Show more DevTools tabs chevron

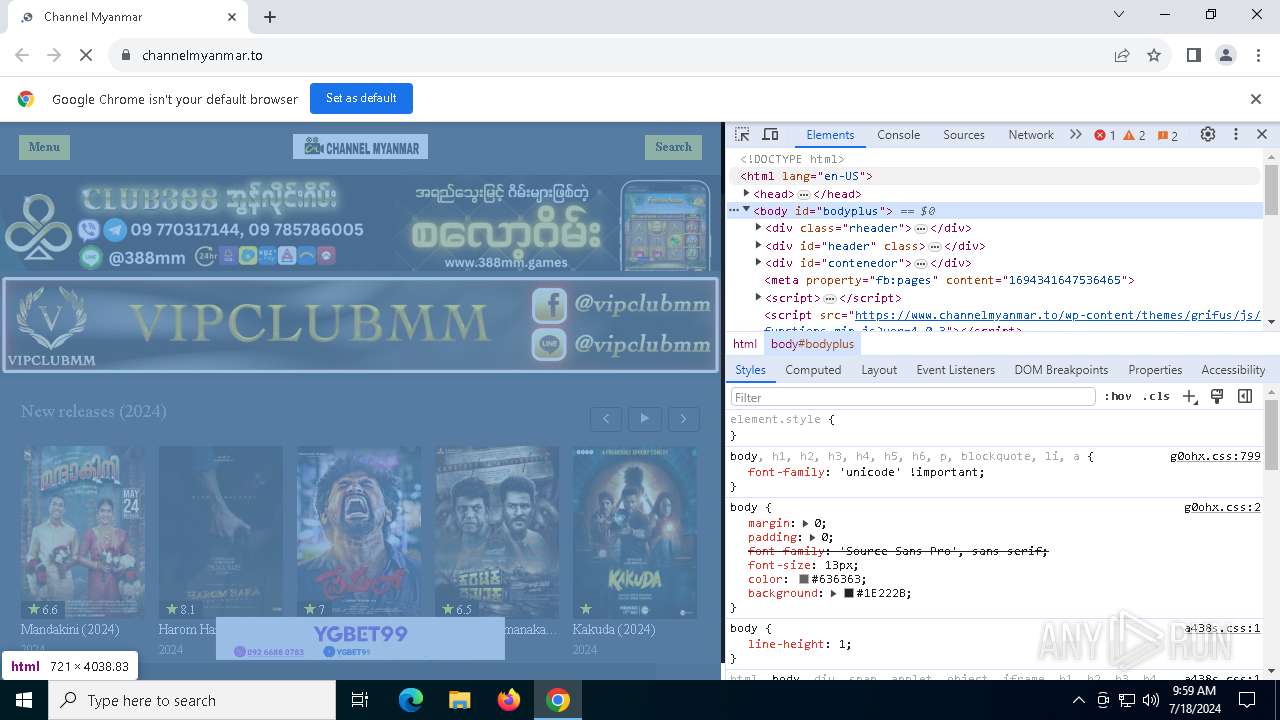[1076, 135]
